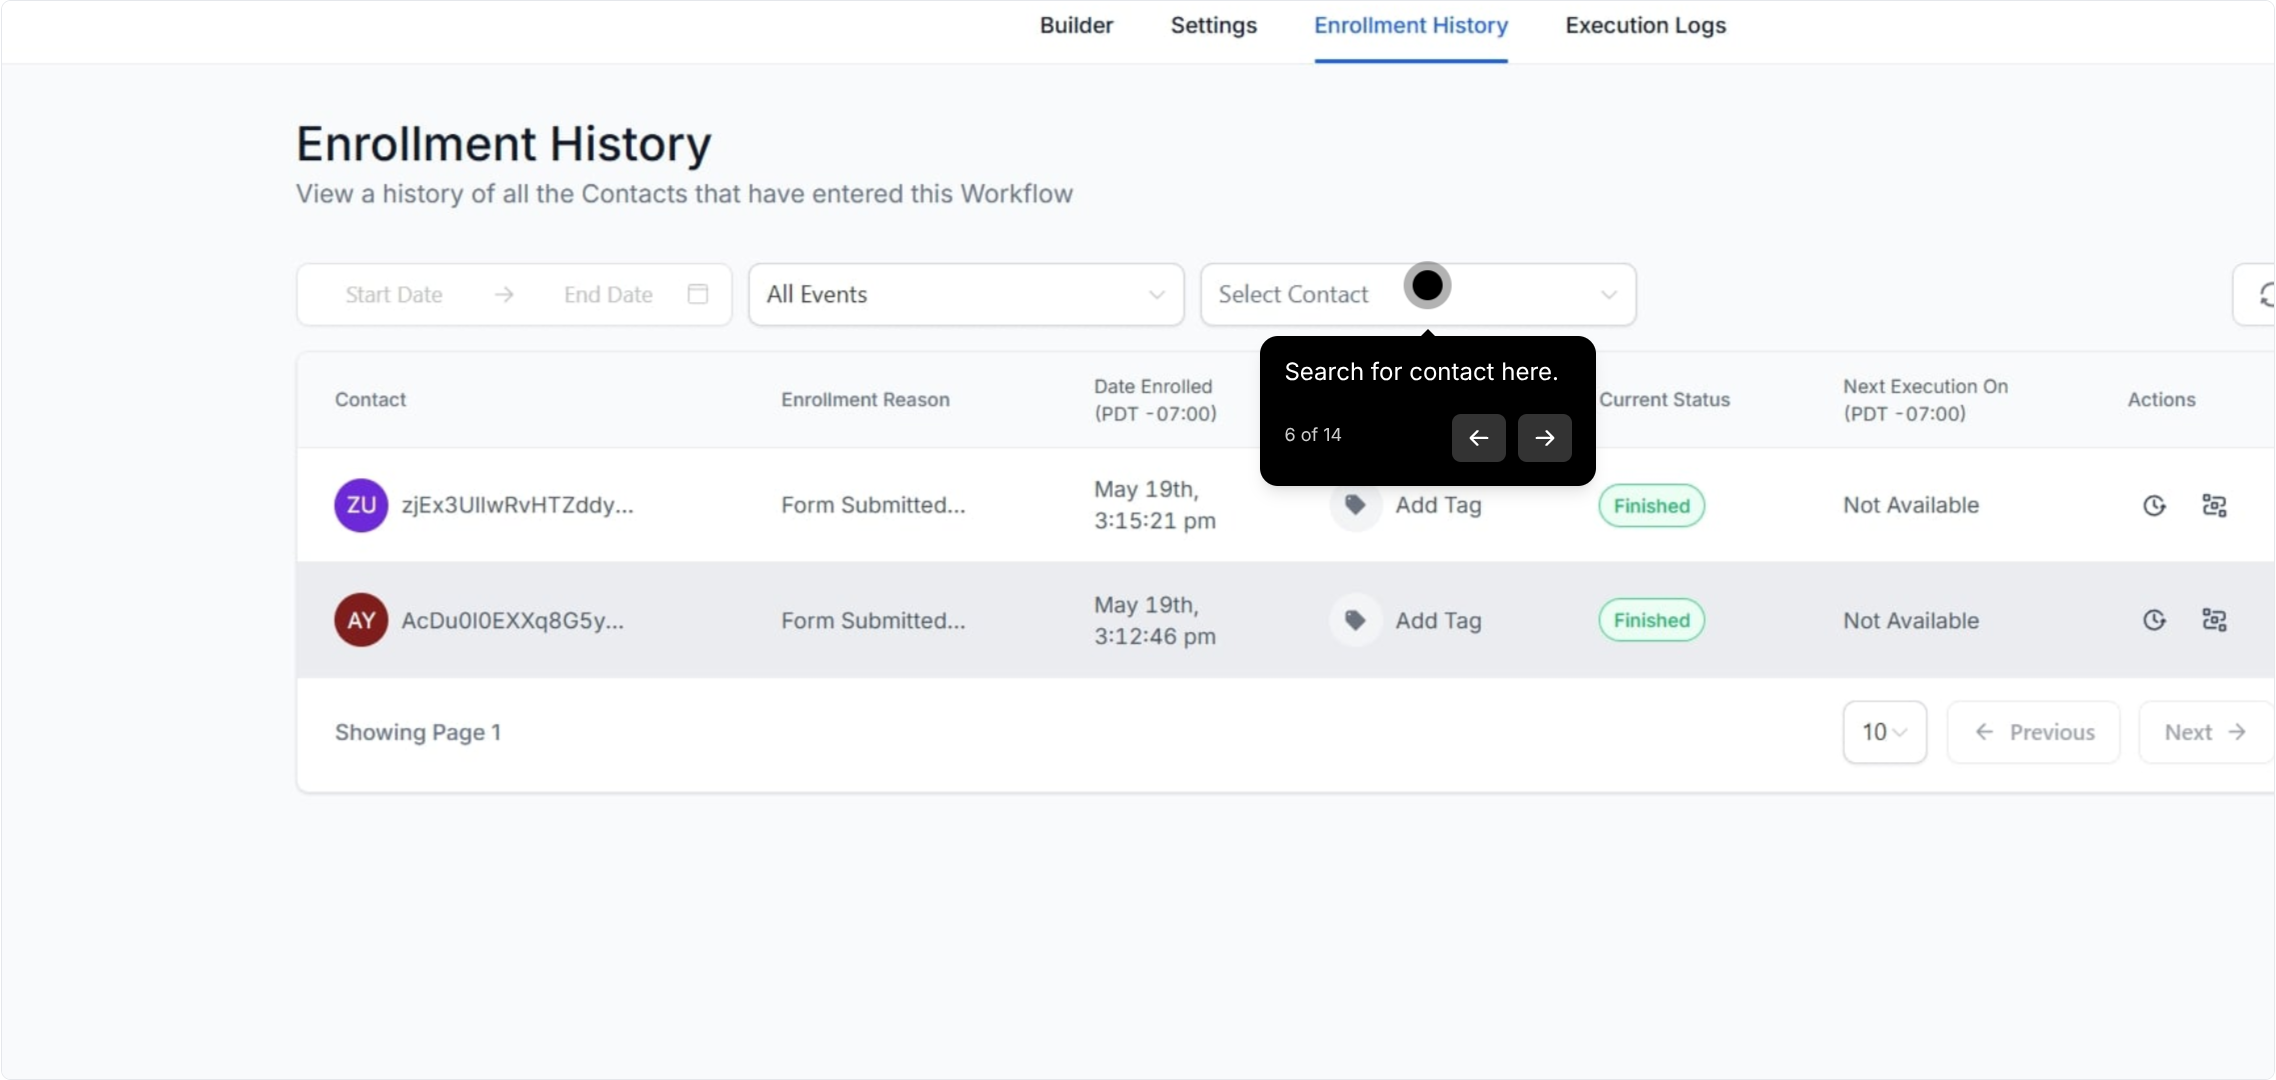Click the tag icon in AcDu0I0EXXq8G5y row

(1355, 620)
